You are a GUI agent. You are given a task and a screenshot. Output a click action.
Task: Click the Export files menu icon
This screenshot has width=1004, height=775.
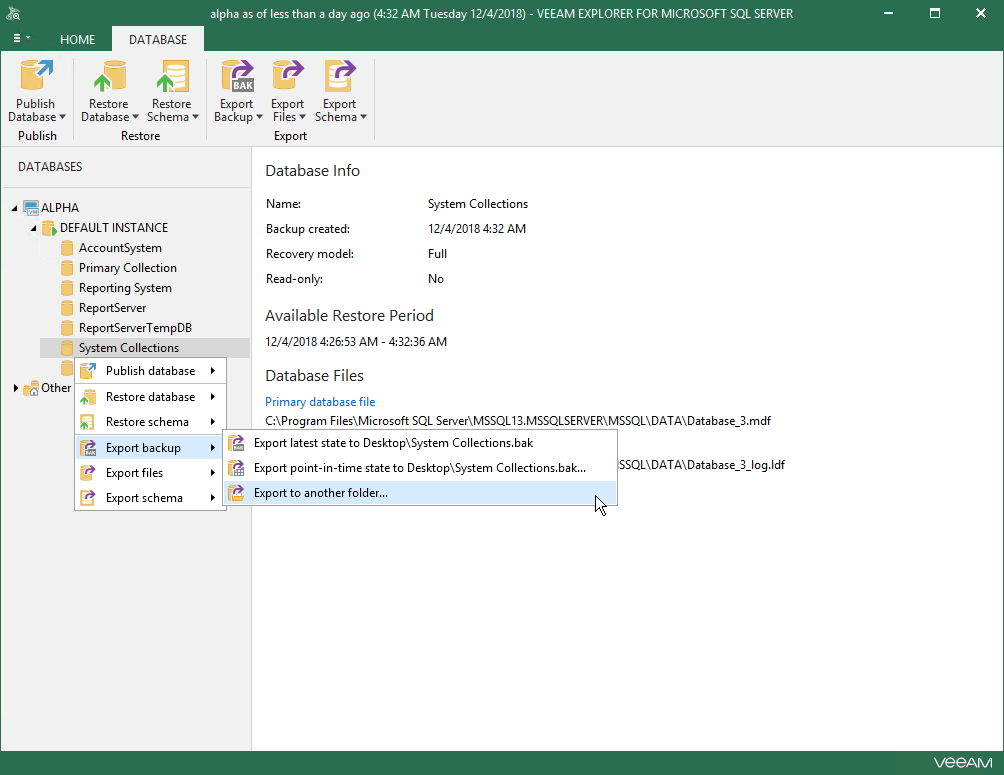coord(88,473)
